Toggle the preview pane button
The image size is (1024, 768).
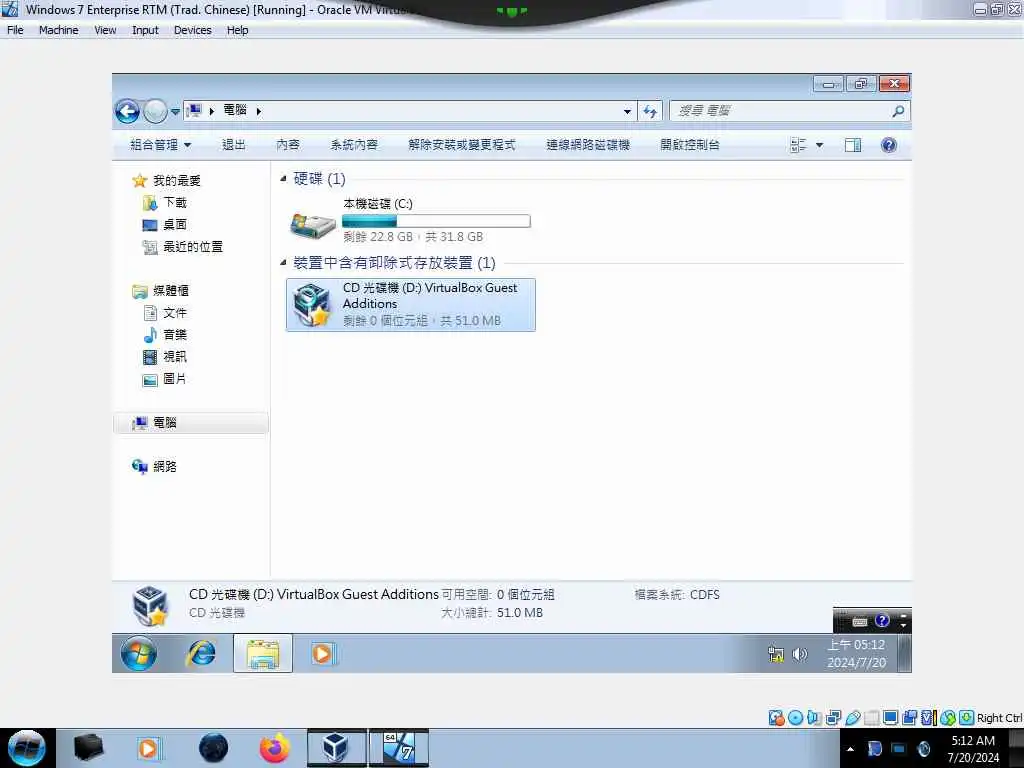853,145
